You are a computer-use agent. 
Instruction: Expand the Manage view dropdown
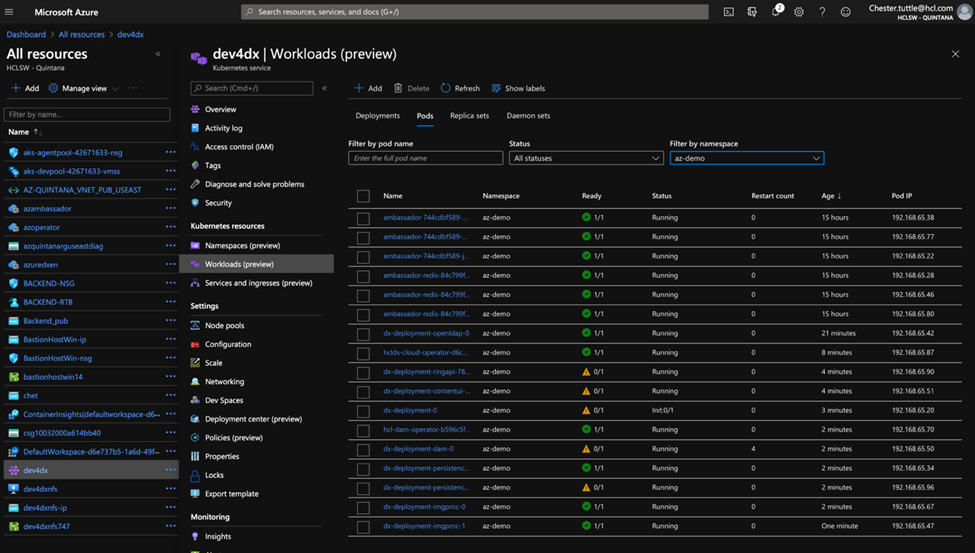(x=84, y=88)
